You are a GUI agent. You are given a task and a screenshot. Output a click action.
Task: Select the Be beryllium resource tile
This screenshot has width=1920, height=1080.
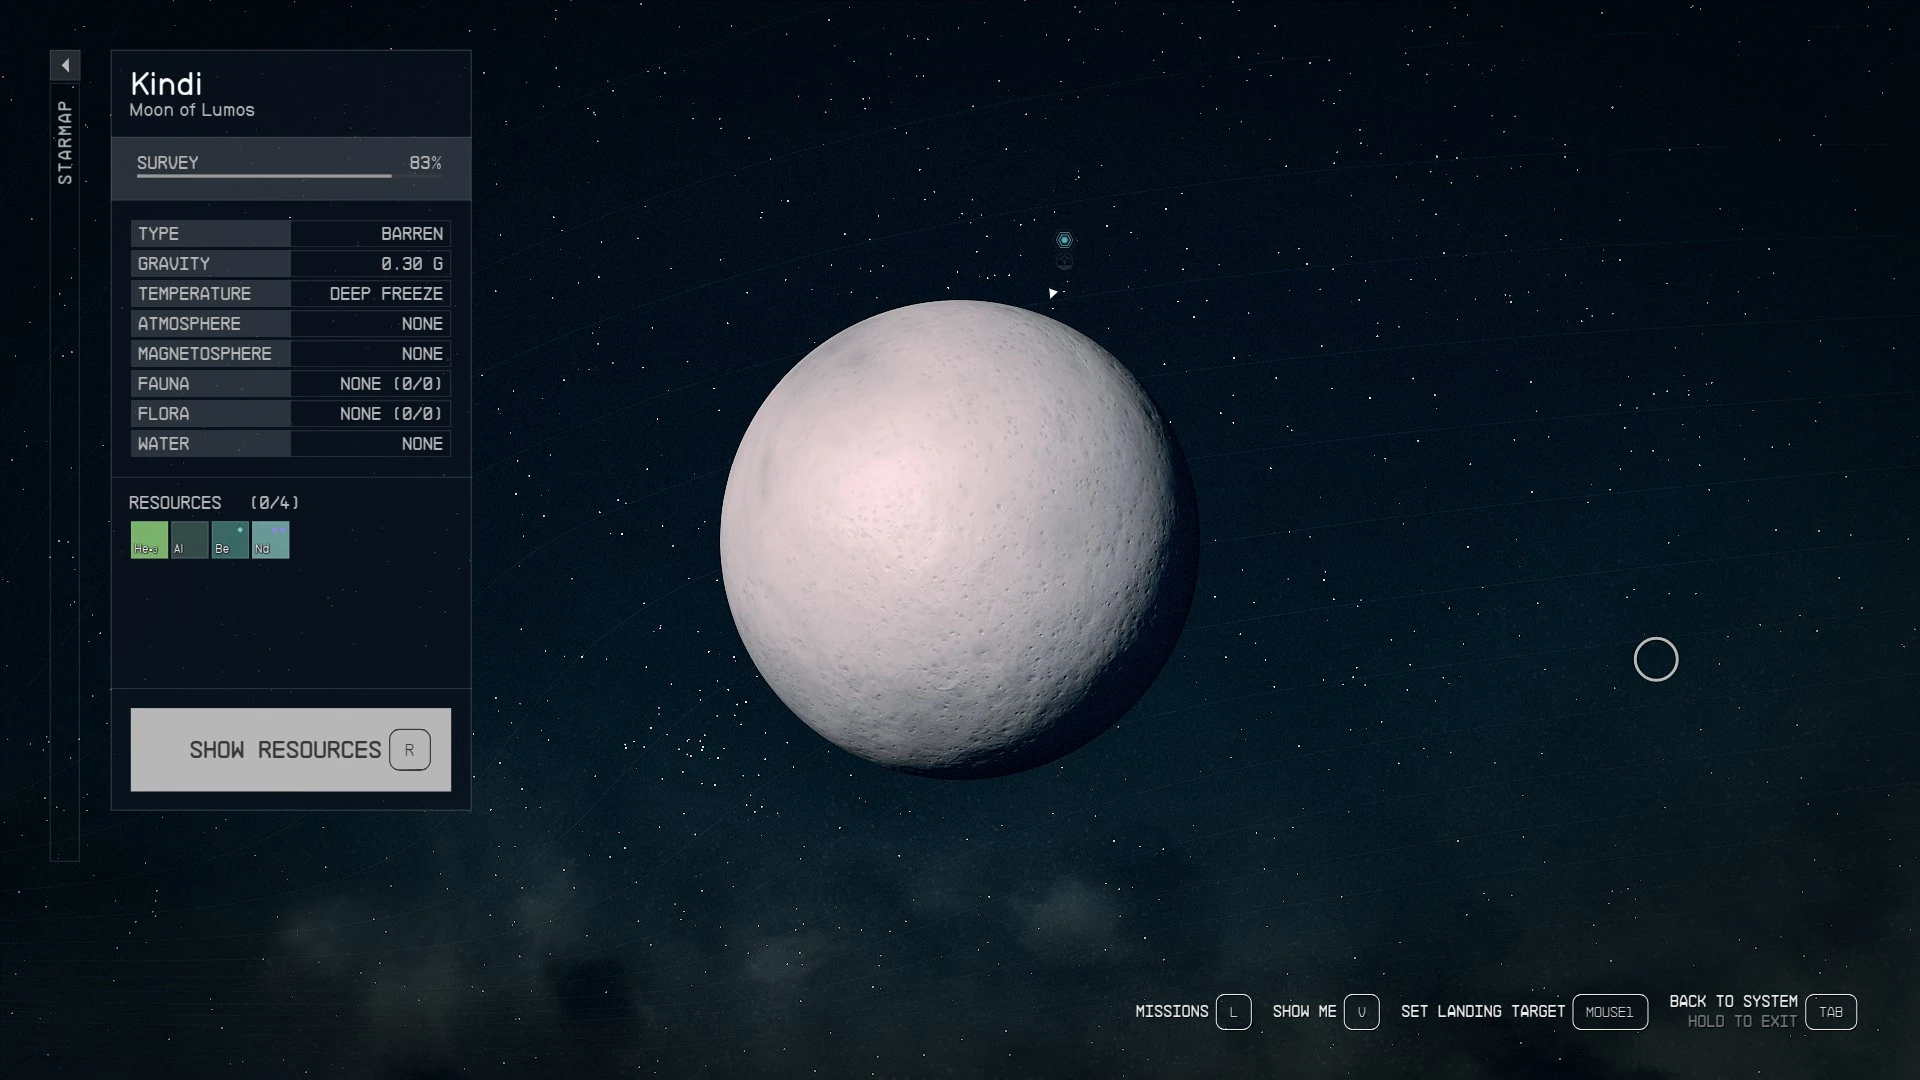tap(229, 540)
